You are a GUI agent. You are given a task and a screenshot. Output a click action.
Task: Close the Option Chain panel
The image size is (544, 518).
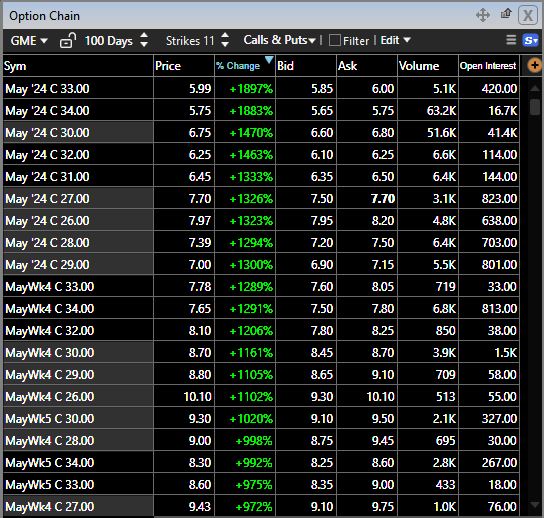coord(528,15)
